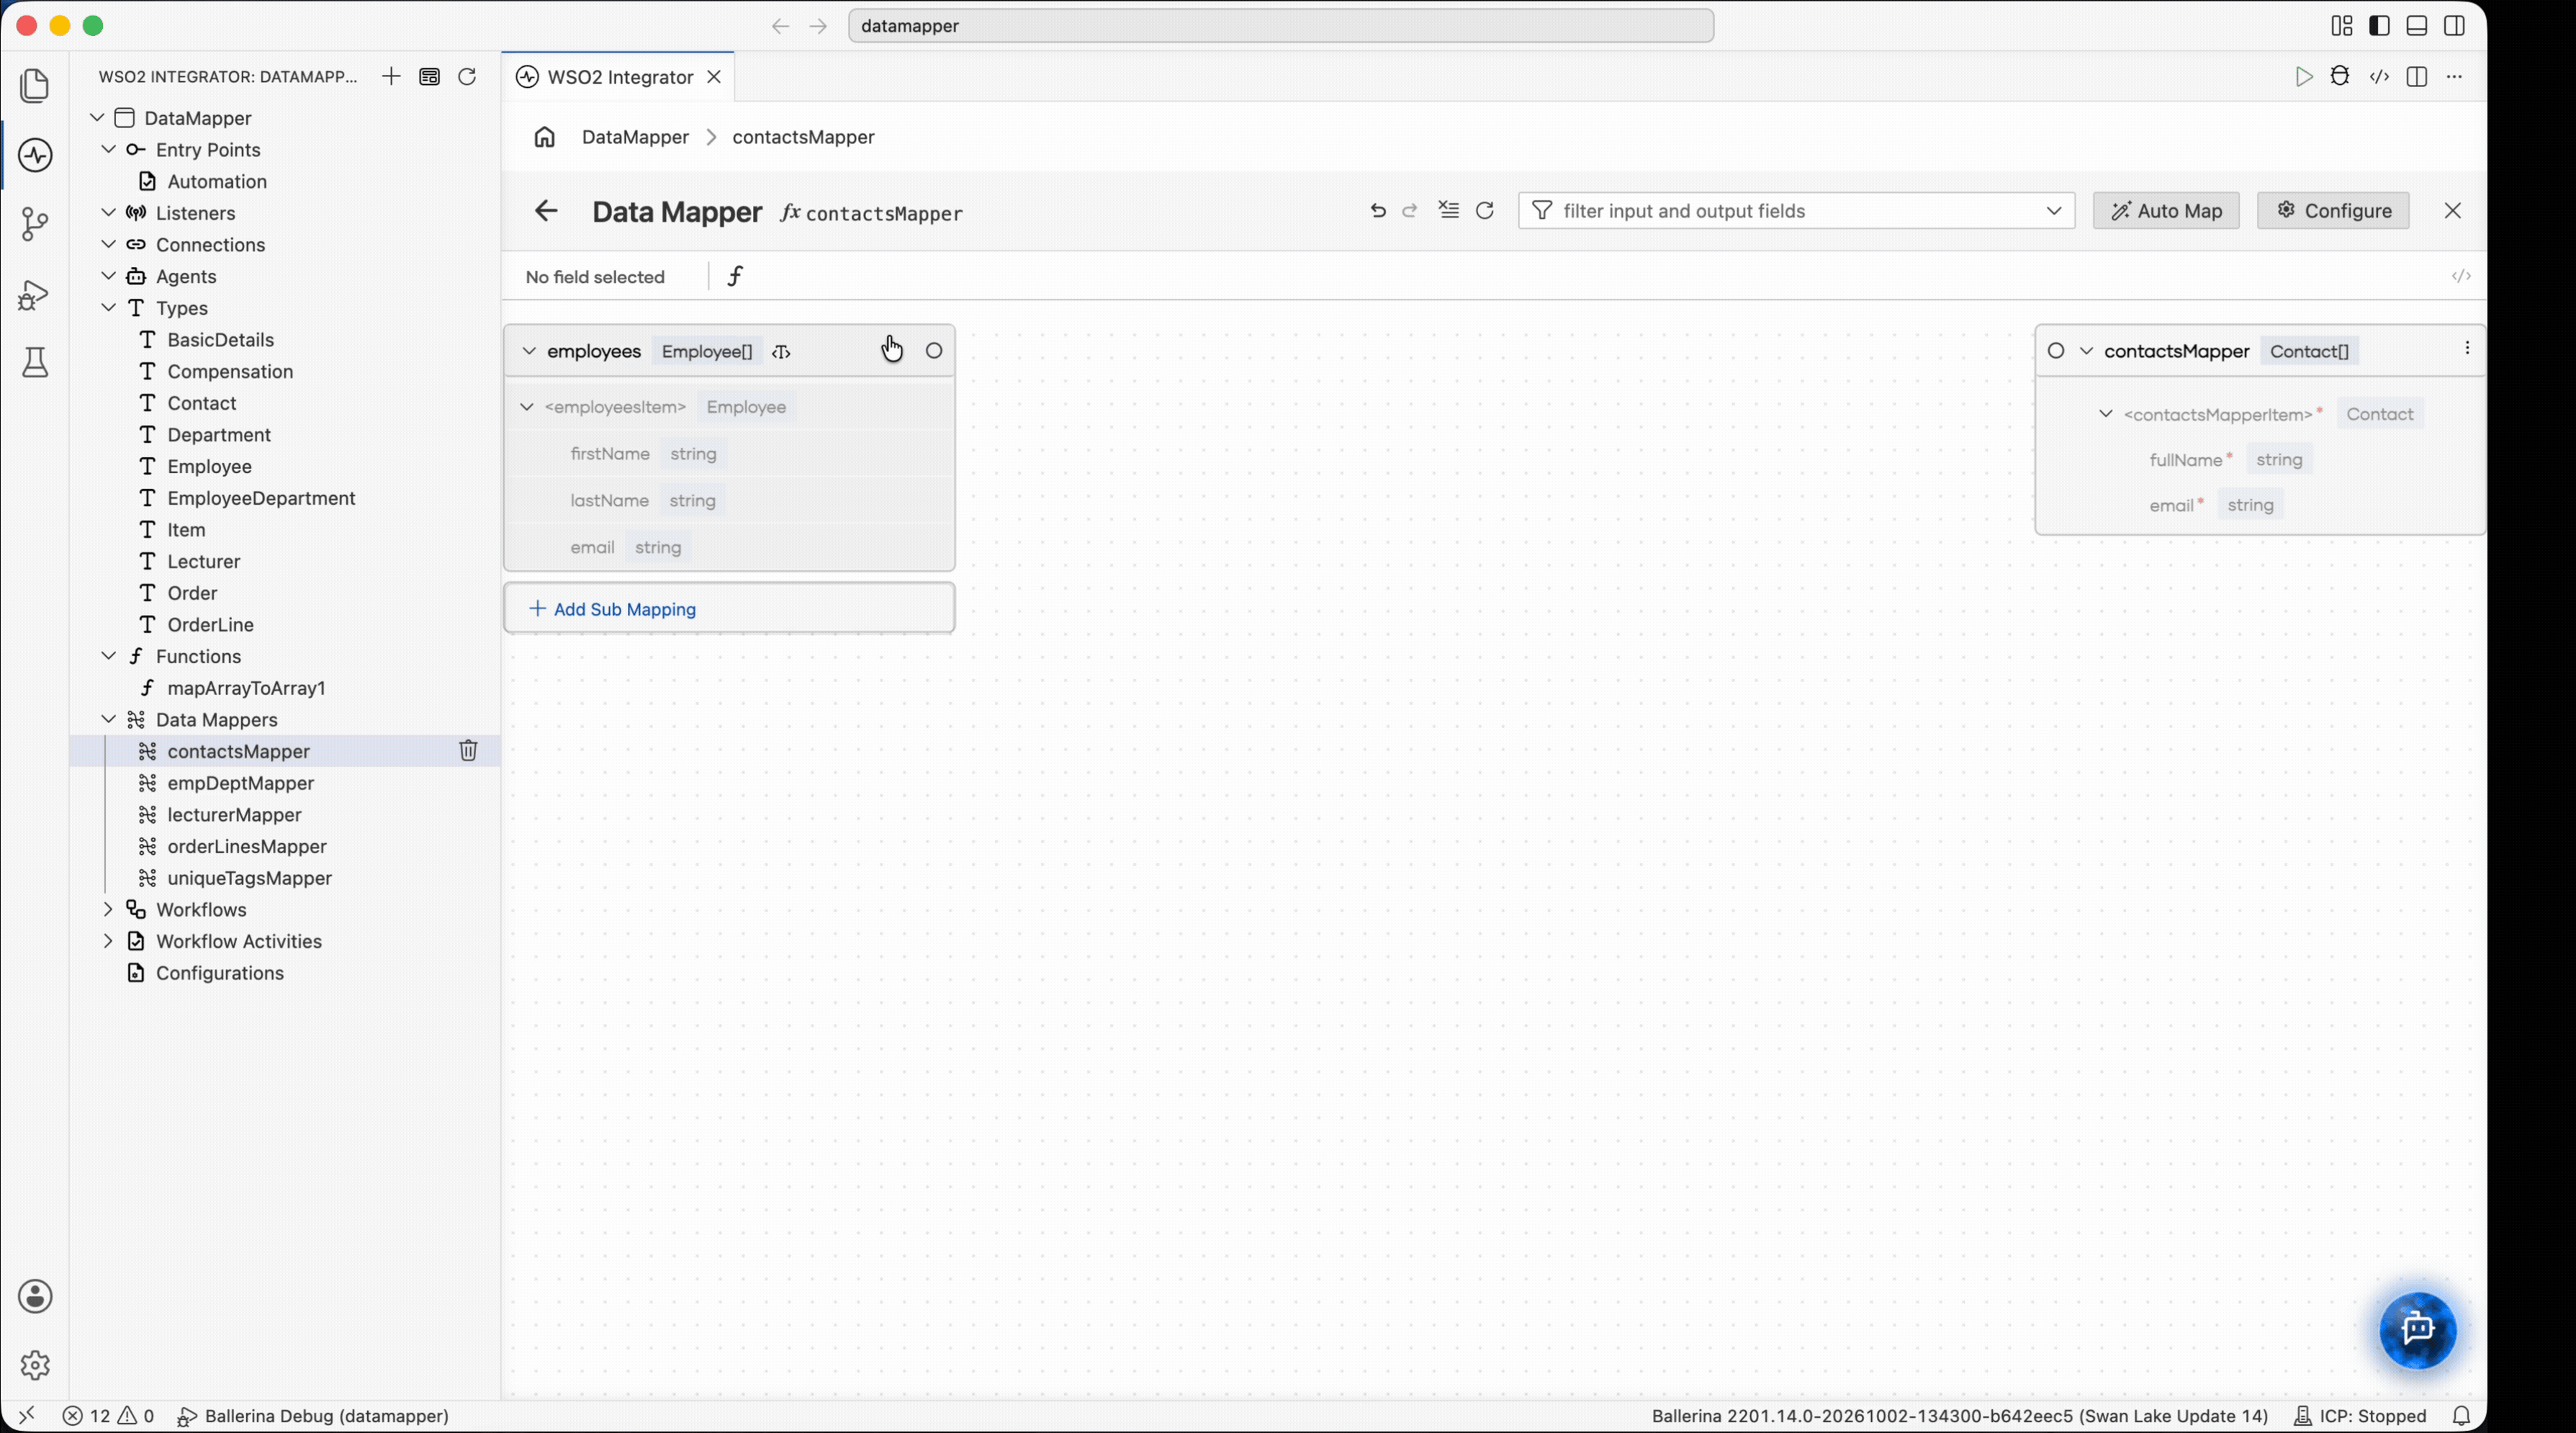The width and height of the screenshot is (2576, 1433).
Task: Click the DataMapper breadcrumb link
Action: (x=635, y=137)
